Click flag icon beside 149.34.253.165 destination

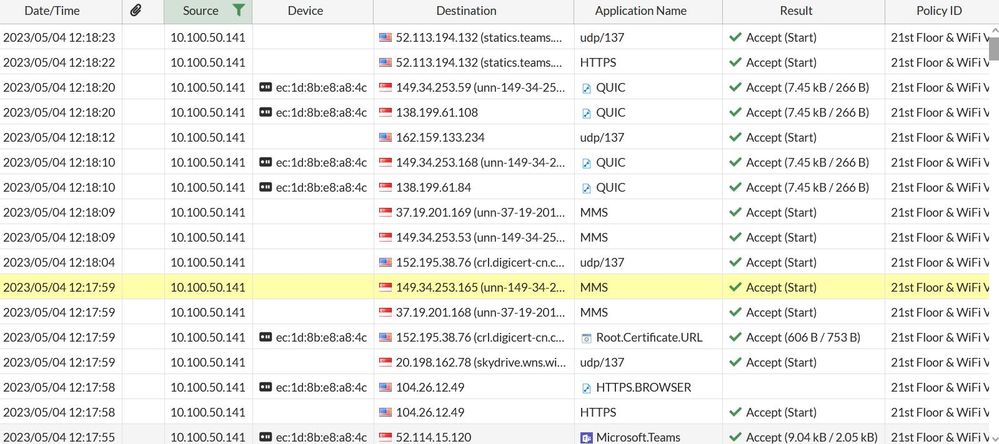[386, 287]
